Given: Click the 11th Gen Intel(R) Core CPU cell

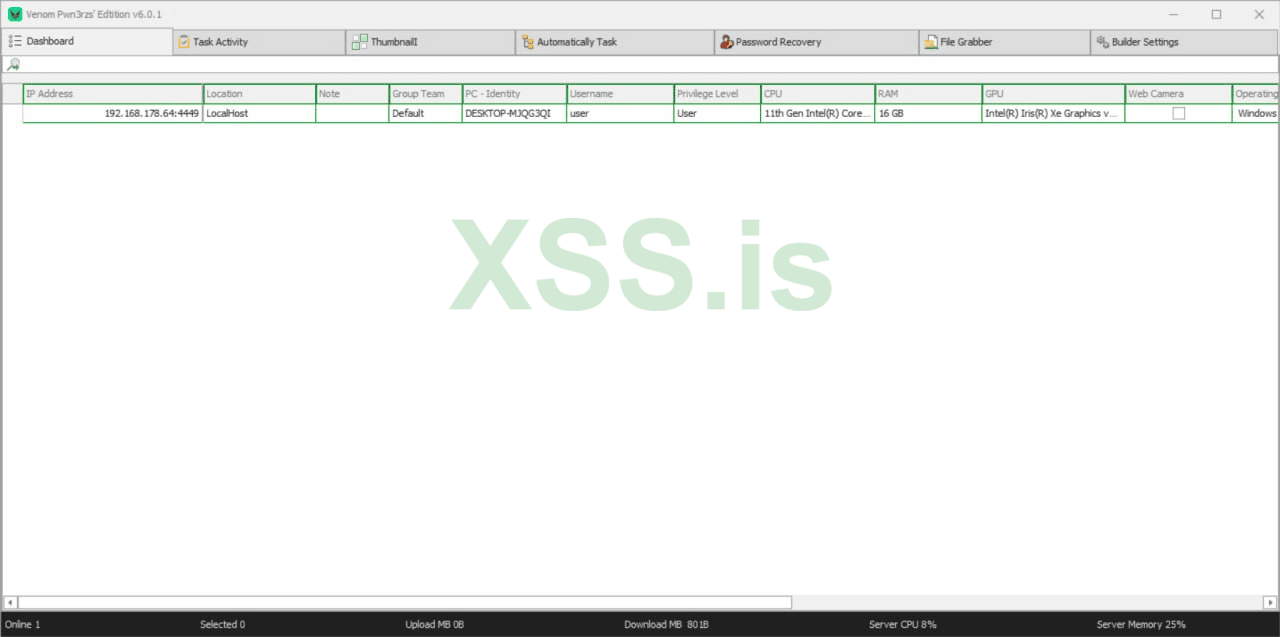Looking at the screenshot, I should (x=817, y=114).
